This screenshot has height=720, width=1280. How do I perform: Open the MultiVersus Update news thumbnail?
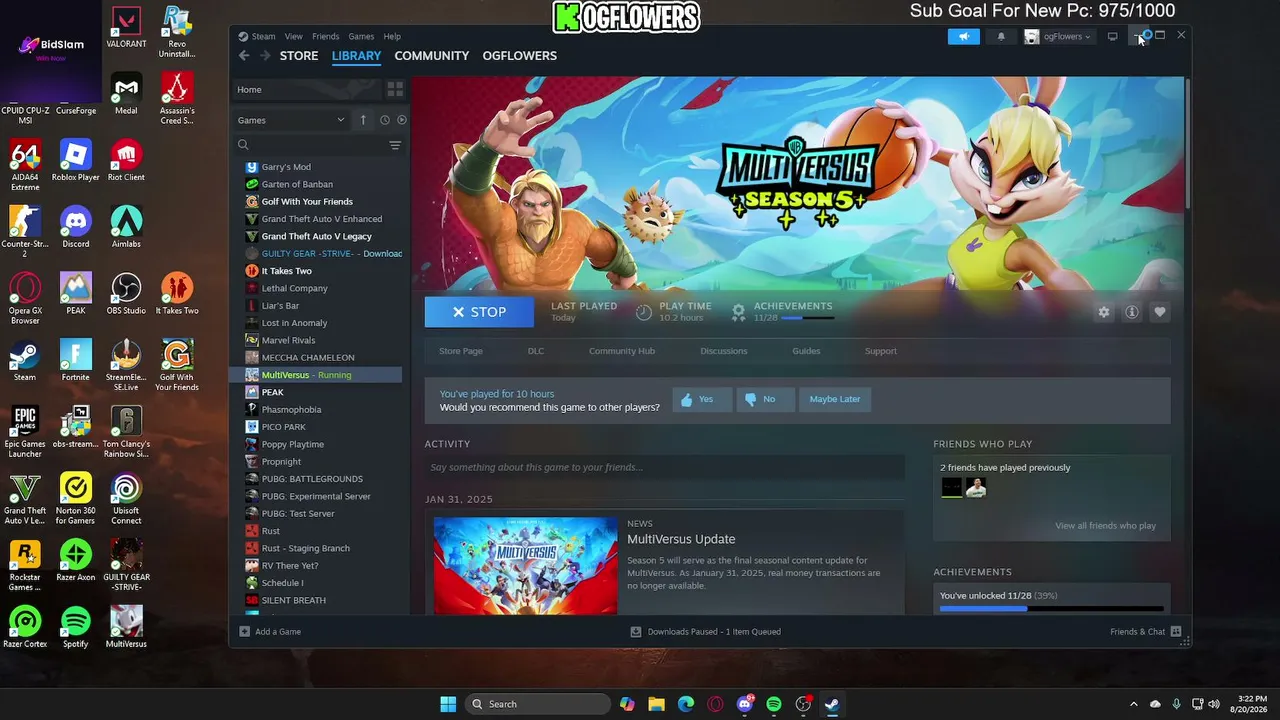(526, 565)
